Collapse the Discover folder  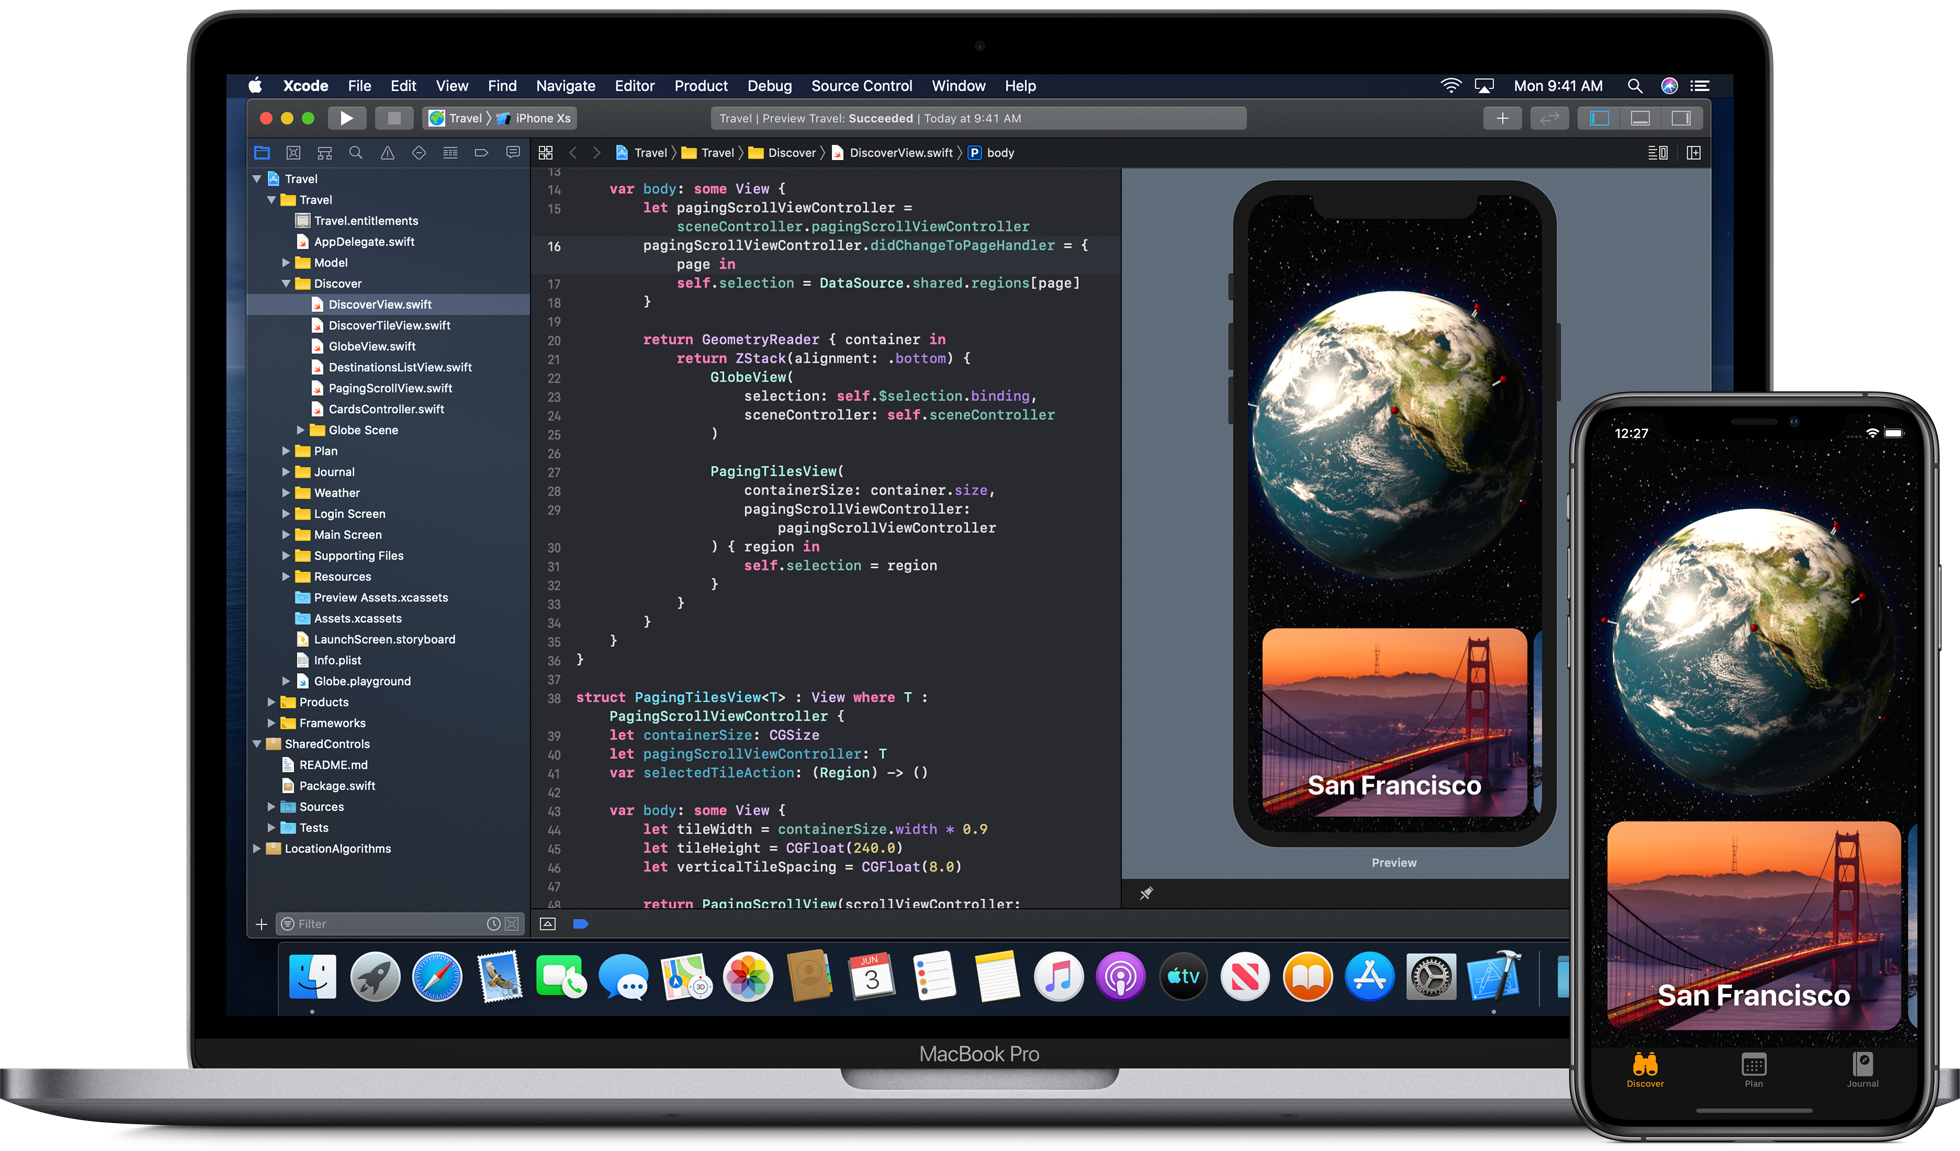pos(286,284)
